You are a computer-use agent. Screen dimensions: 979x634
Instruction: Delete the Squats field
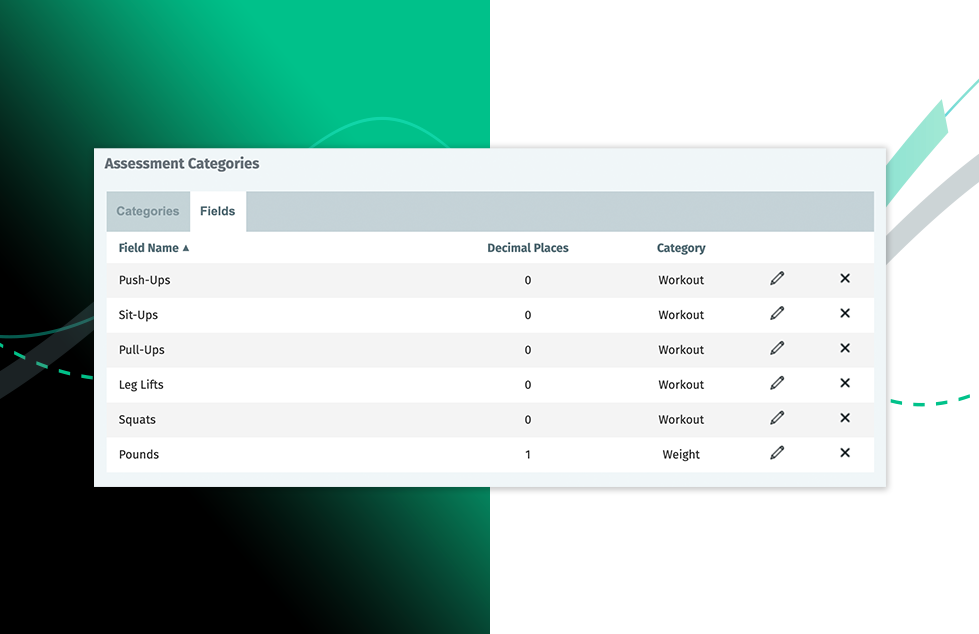click(x=845, y=418)
